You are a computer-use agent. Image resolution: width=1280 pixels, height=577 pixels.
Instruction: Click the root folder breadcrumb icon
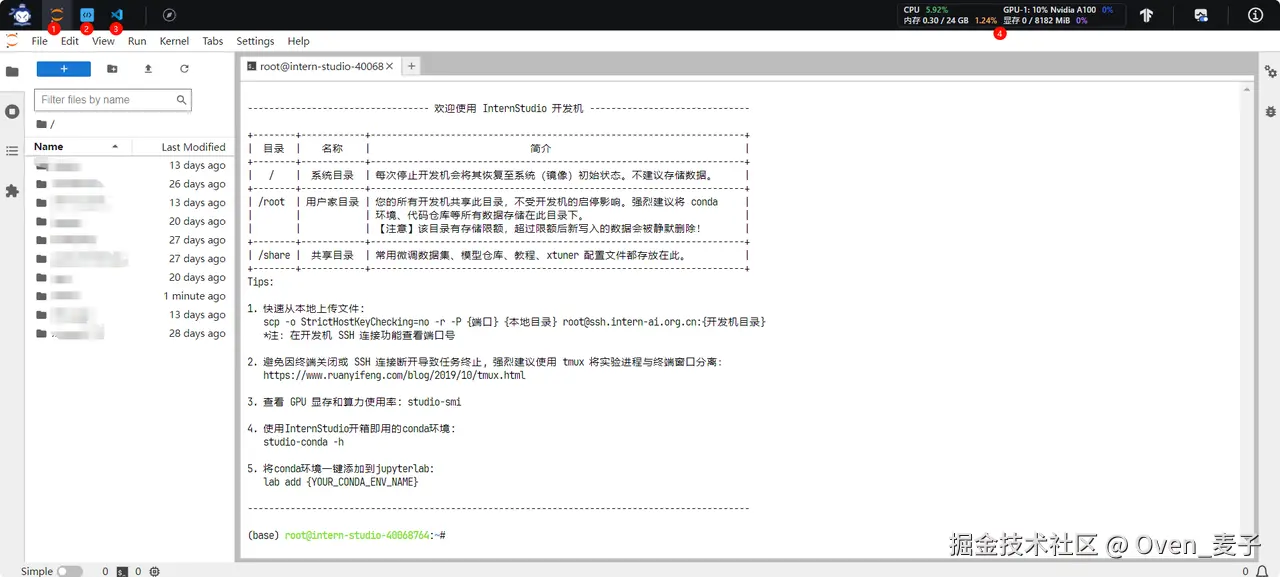point(41,124)
